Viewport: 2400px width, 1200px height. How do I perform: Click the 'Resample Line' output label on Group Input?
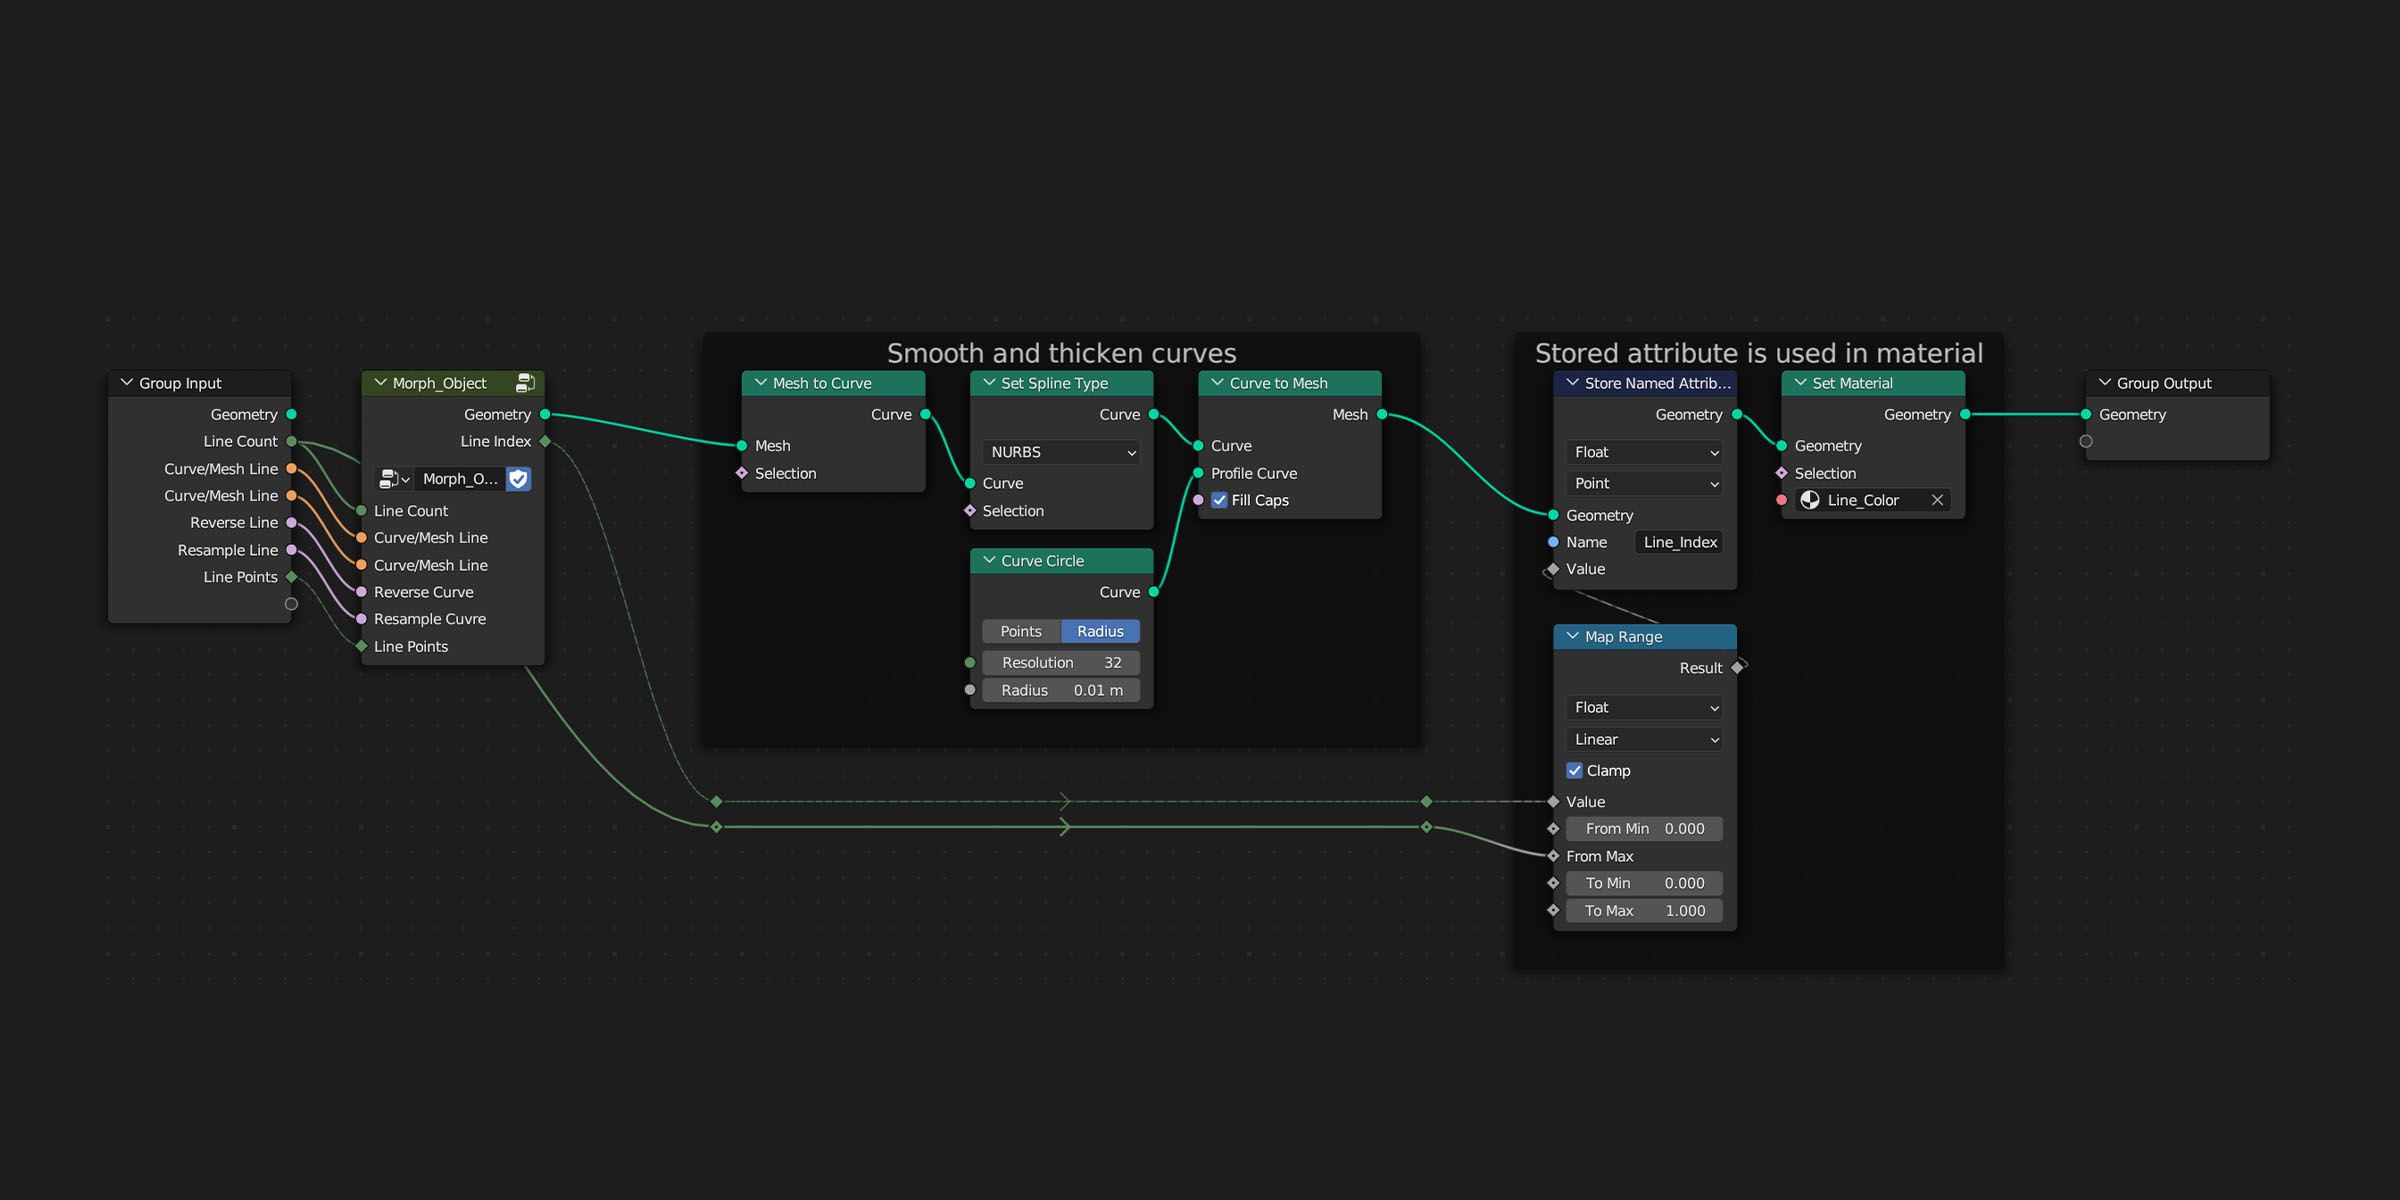coord(228,550)
